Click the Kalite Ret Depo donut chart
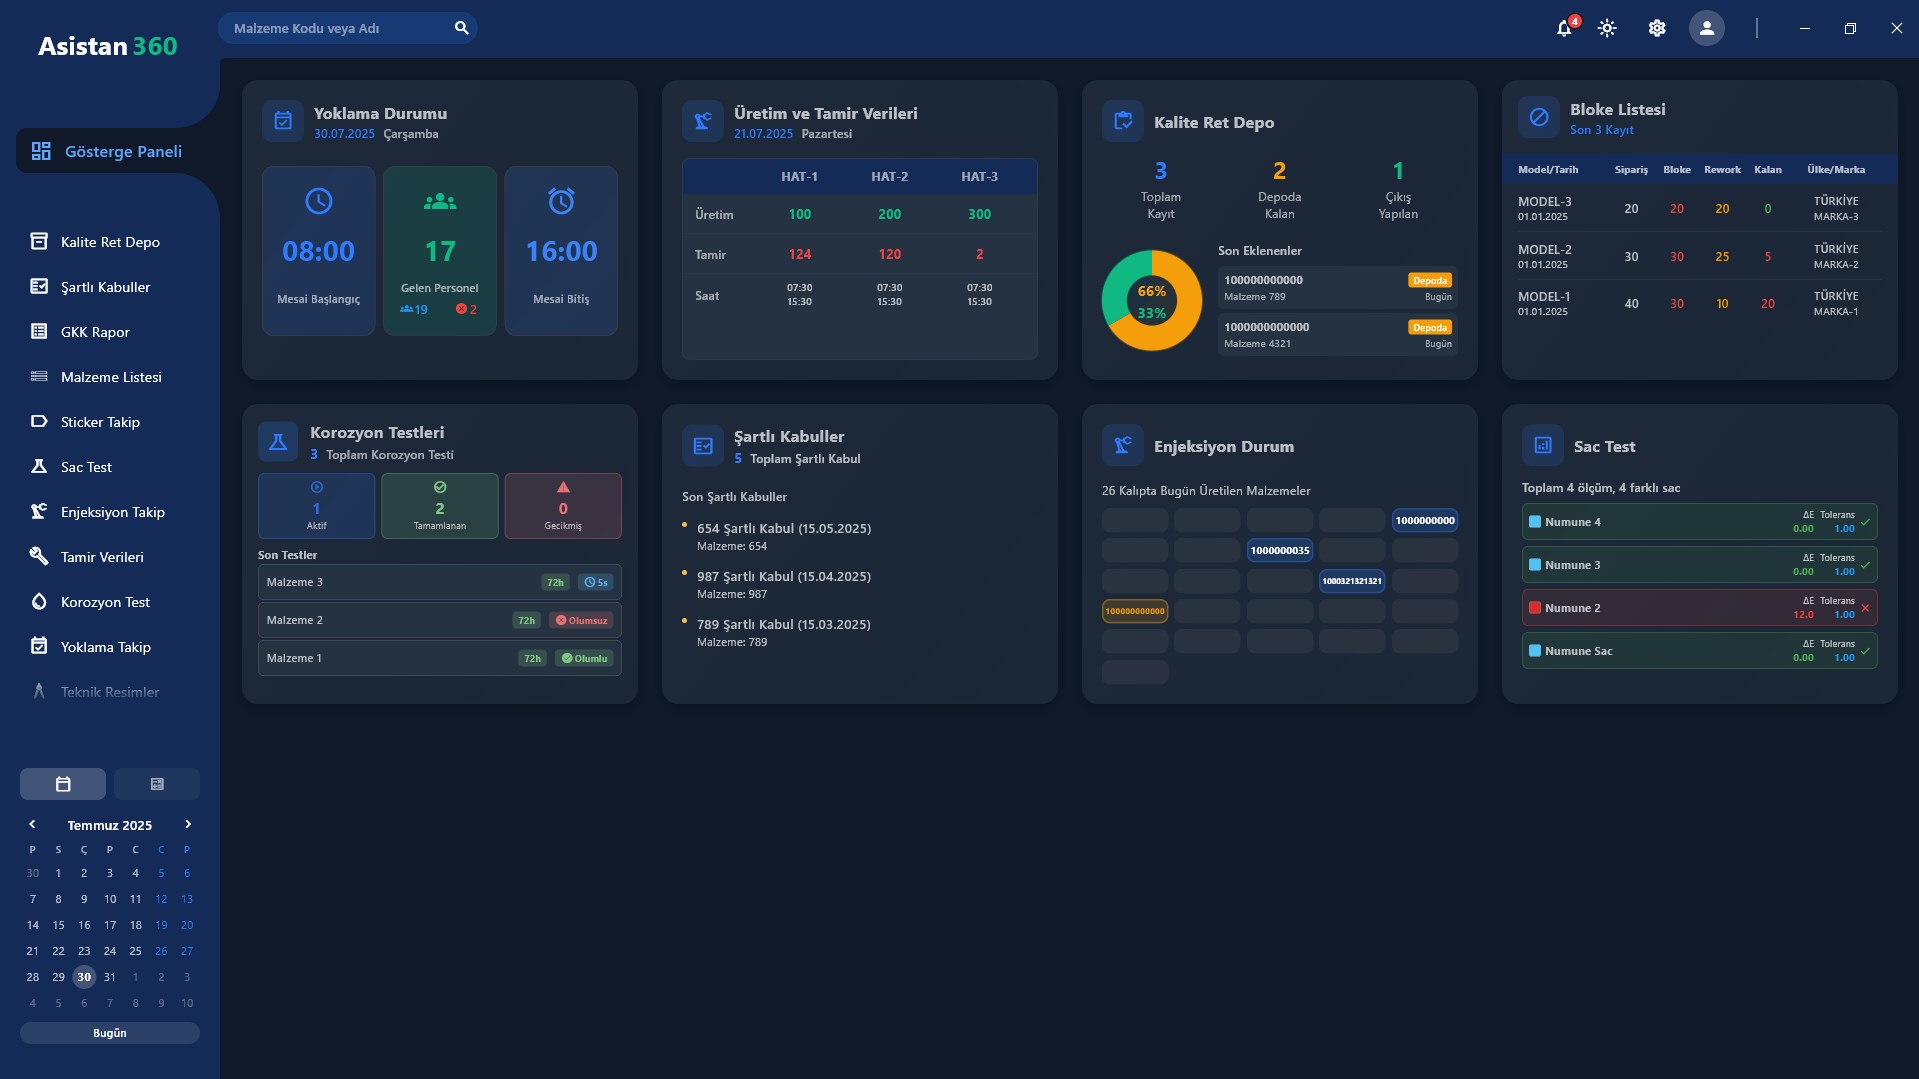 coord(1151,301)
